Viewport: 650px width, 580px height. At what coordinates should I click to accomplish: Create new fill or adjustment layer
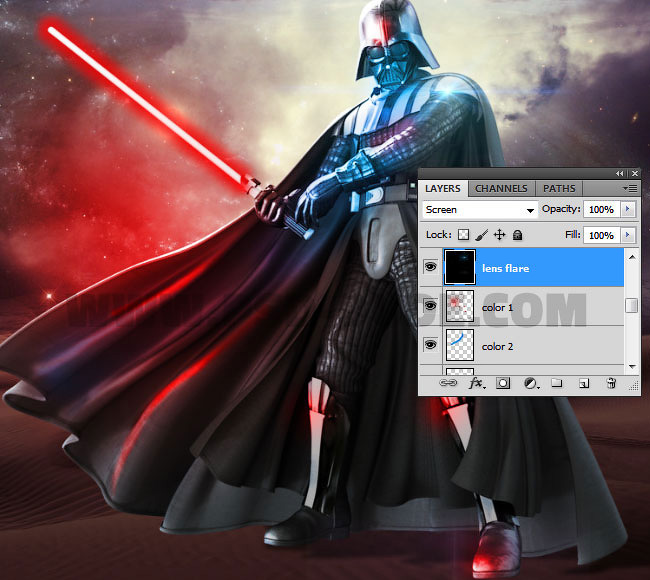[x=530, y=383]
